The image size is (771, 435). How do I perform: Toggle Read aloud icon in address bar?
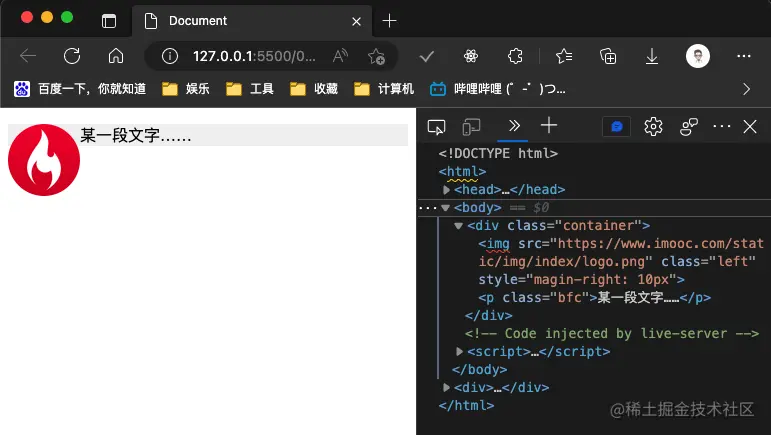click(340, 56)
